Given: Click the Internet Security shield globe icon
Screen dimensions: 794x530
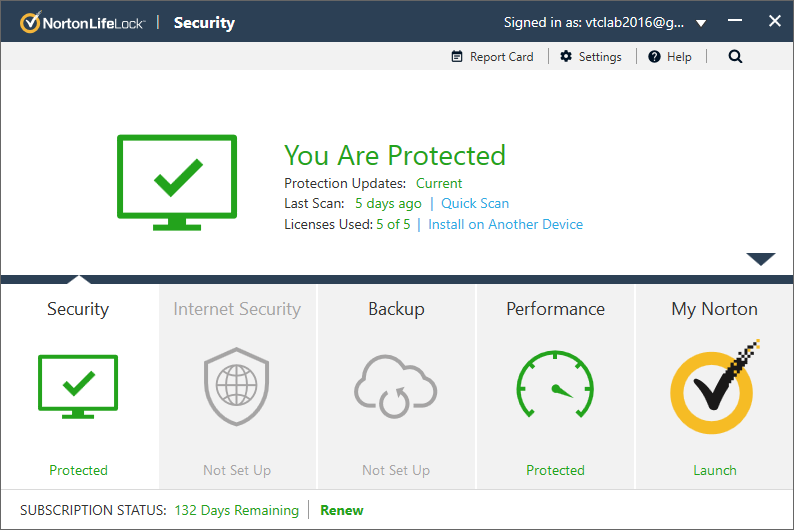Looking at the screenshot, I should point(237,387).
